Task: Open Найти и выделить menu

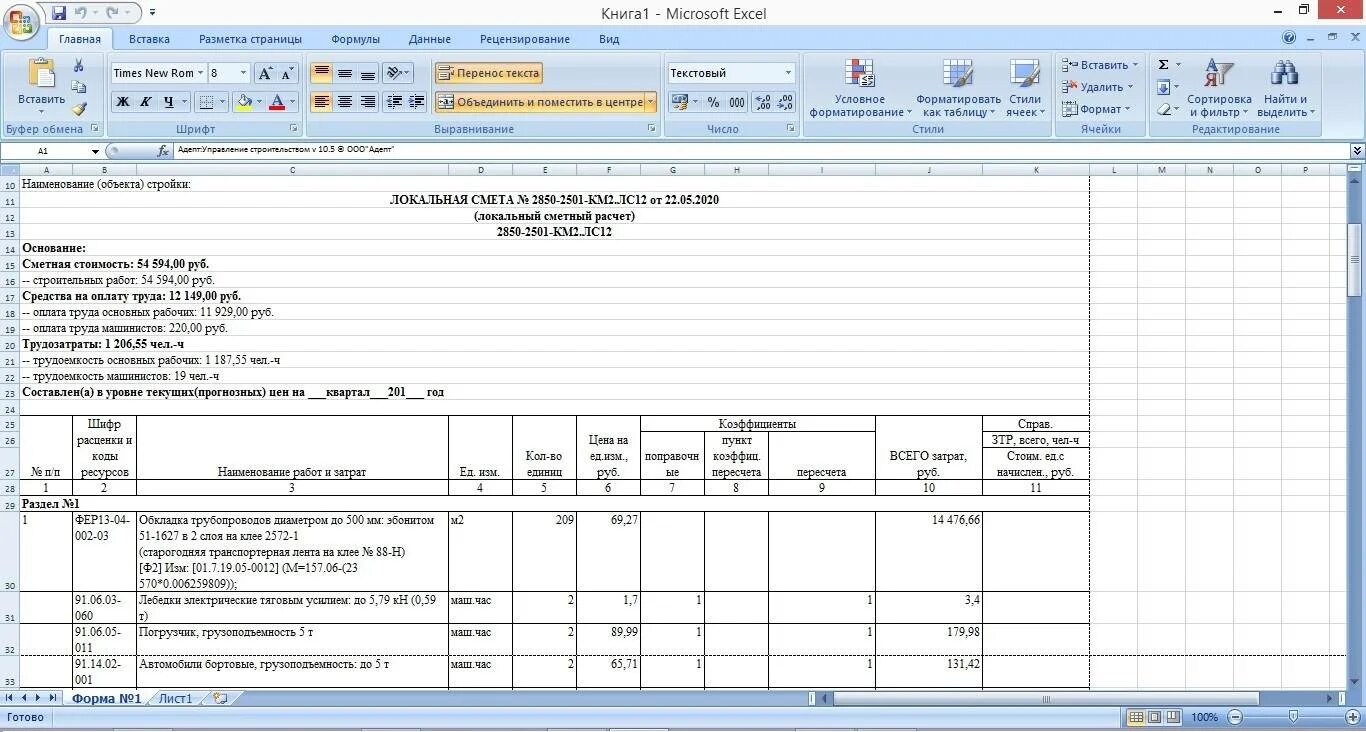Action: [x=1285, y=88]
